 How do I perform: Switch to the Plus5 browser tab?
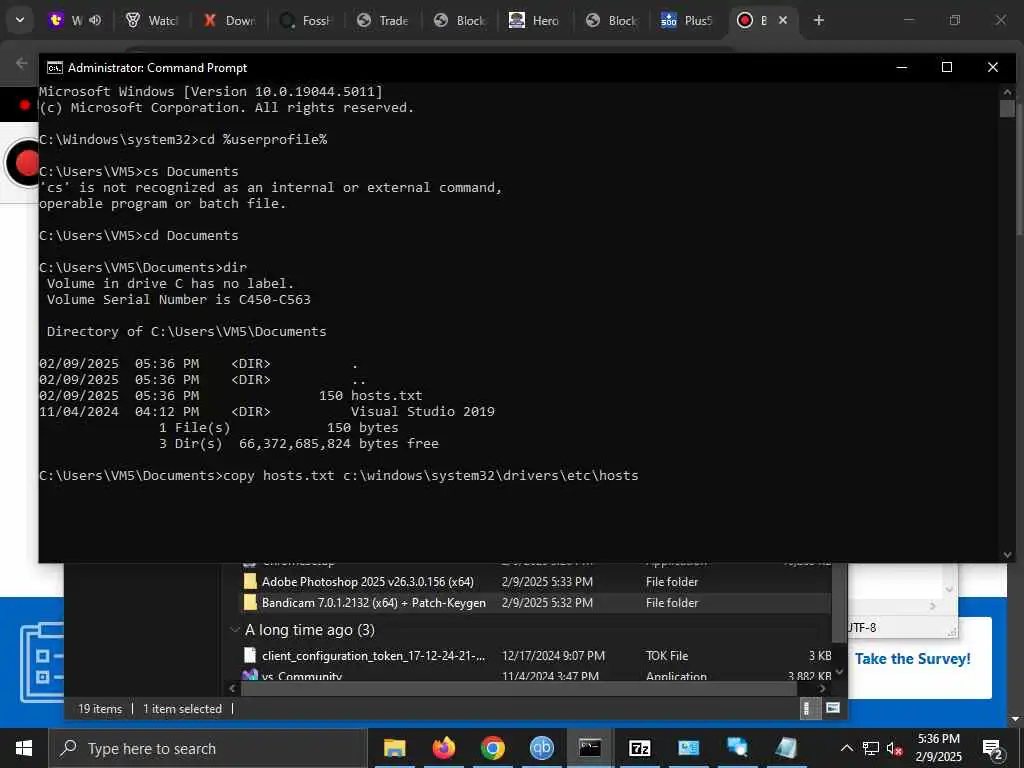(x=687, y=20)
